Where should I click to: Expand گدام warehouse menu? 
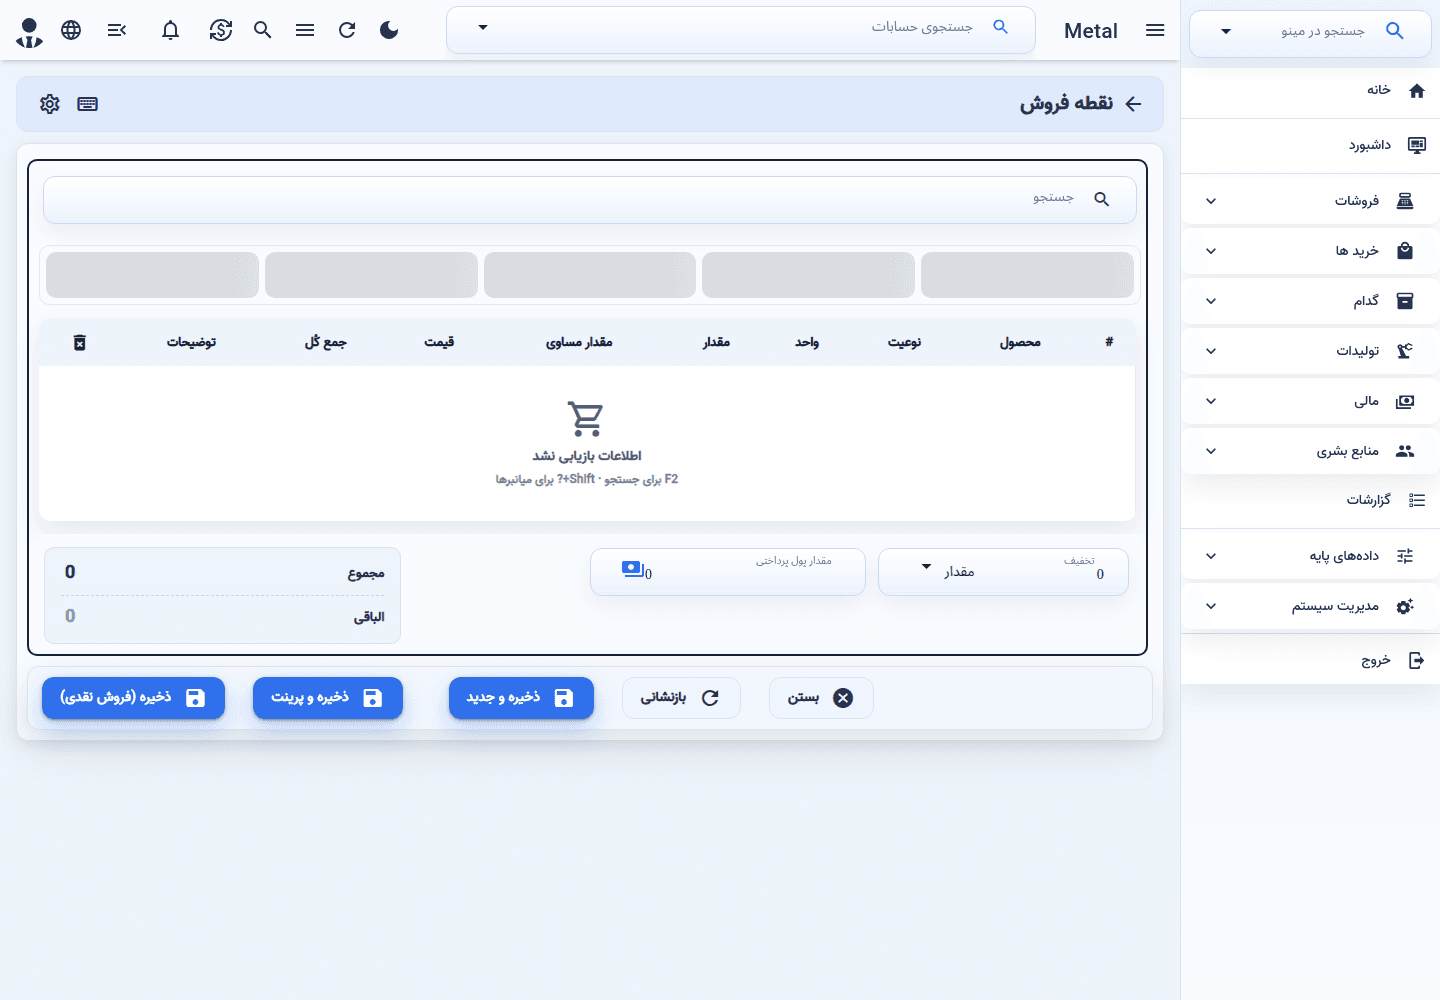click(1310, 301)
